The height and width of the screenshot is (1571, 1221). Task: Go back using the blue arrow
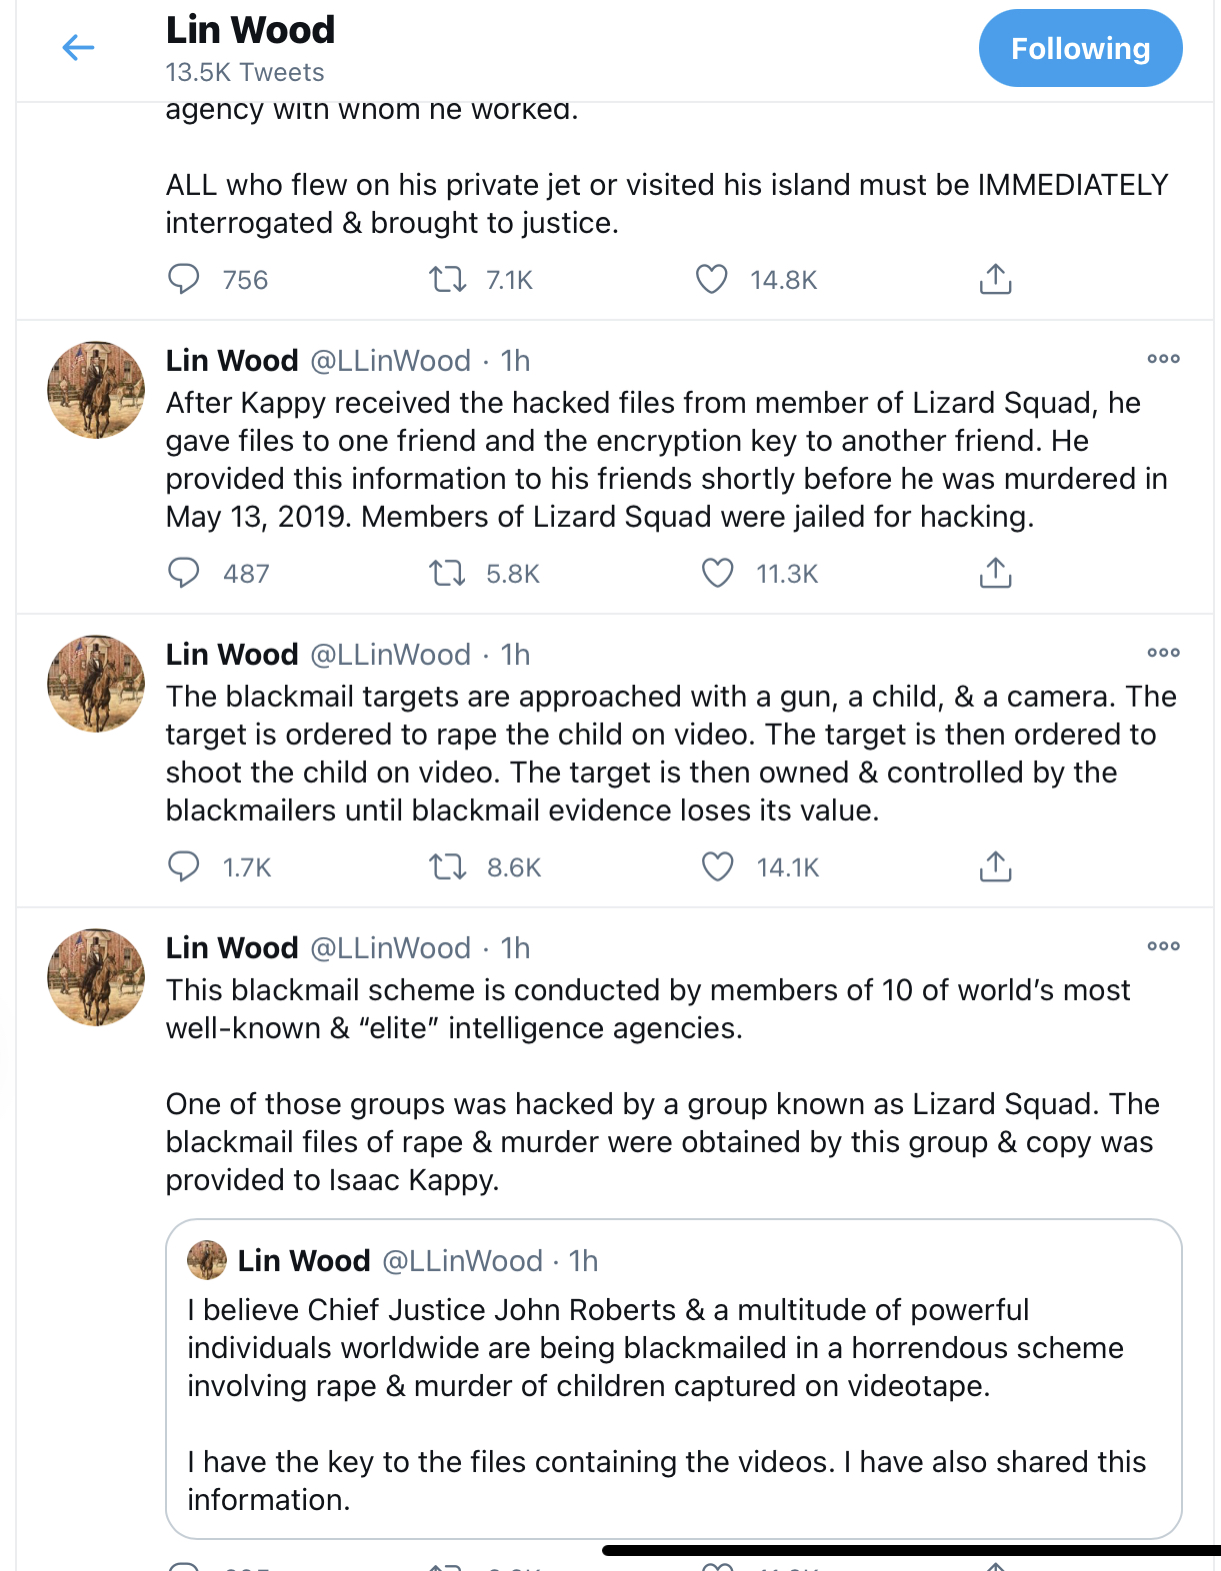(78, 47)
